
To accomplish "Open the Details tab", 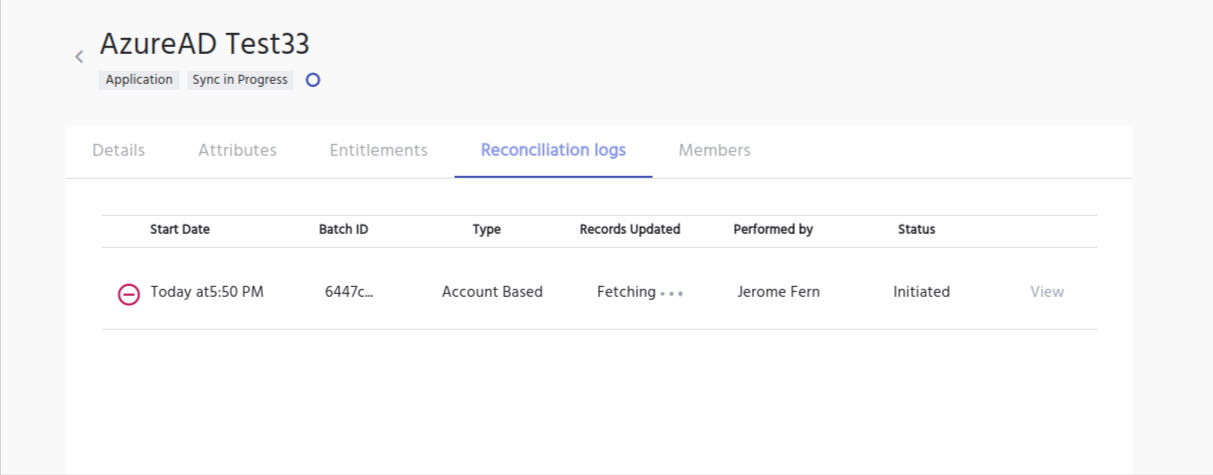I will 118,151.
